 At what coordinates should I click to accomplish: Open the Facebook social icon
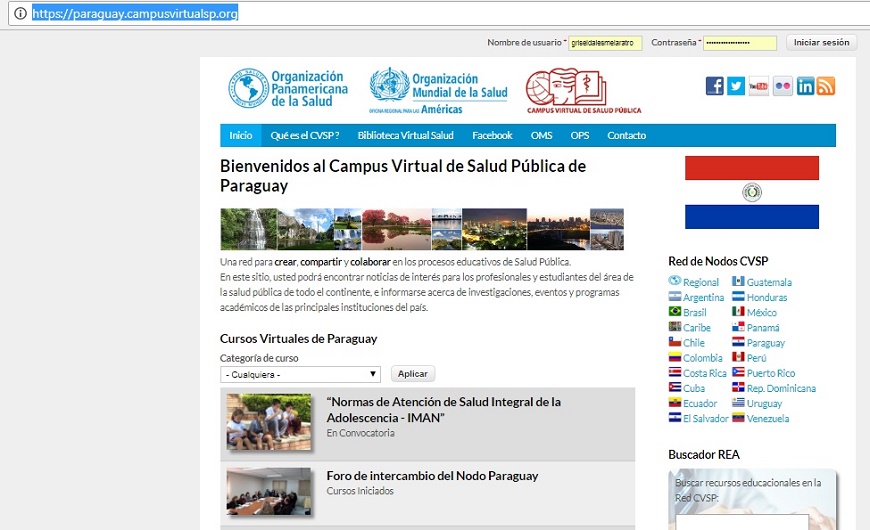715,86
